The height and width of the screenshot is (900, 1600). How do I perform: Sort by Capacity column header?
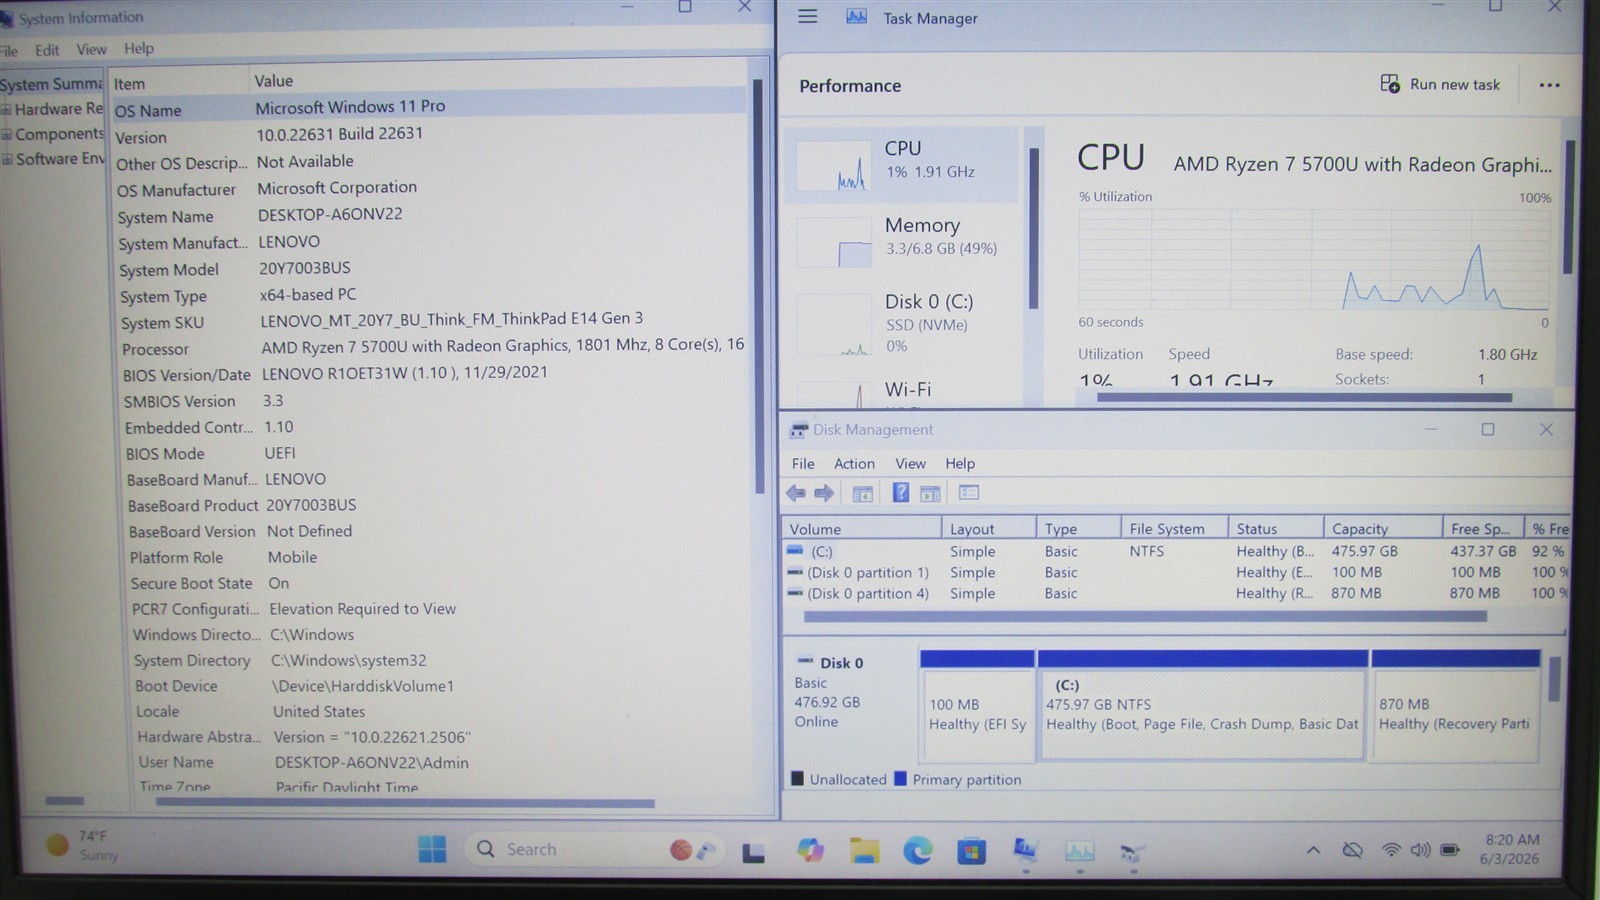(1383, 529)
